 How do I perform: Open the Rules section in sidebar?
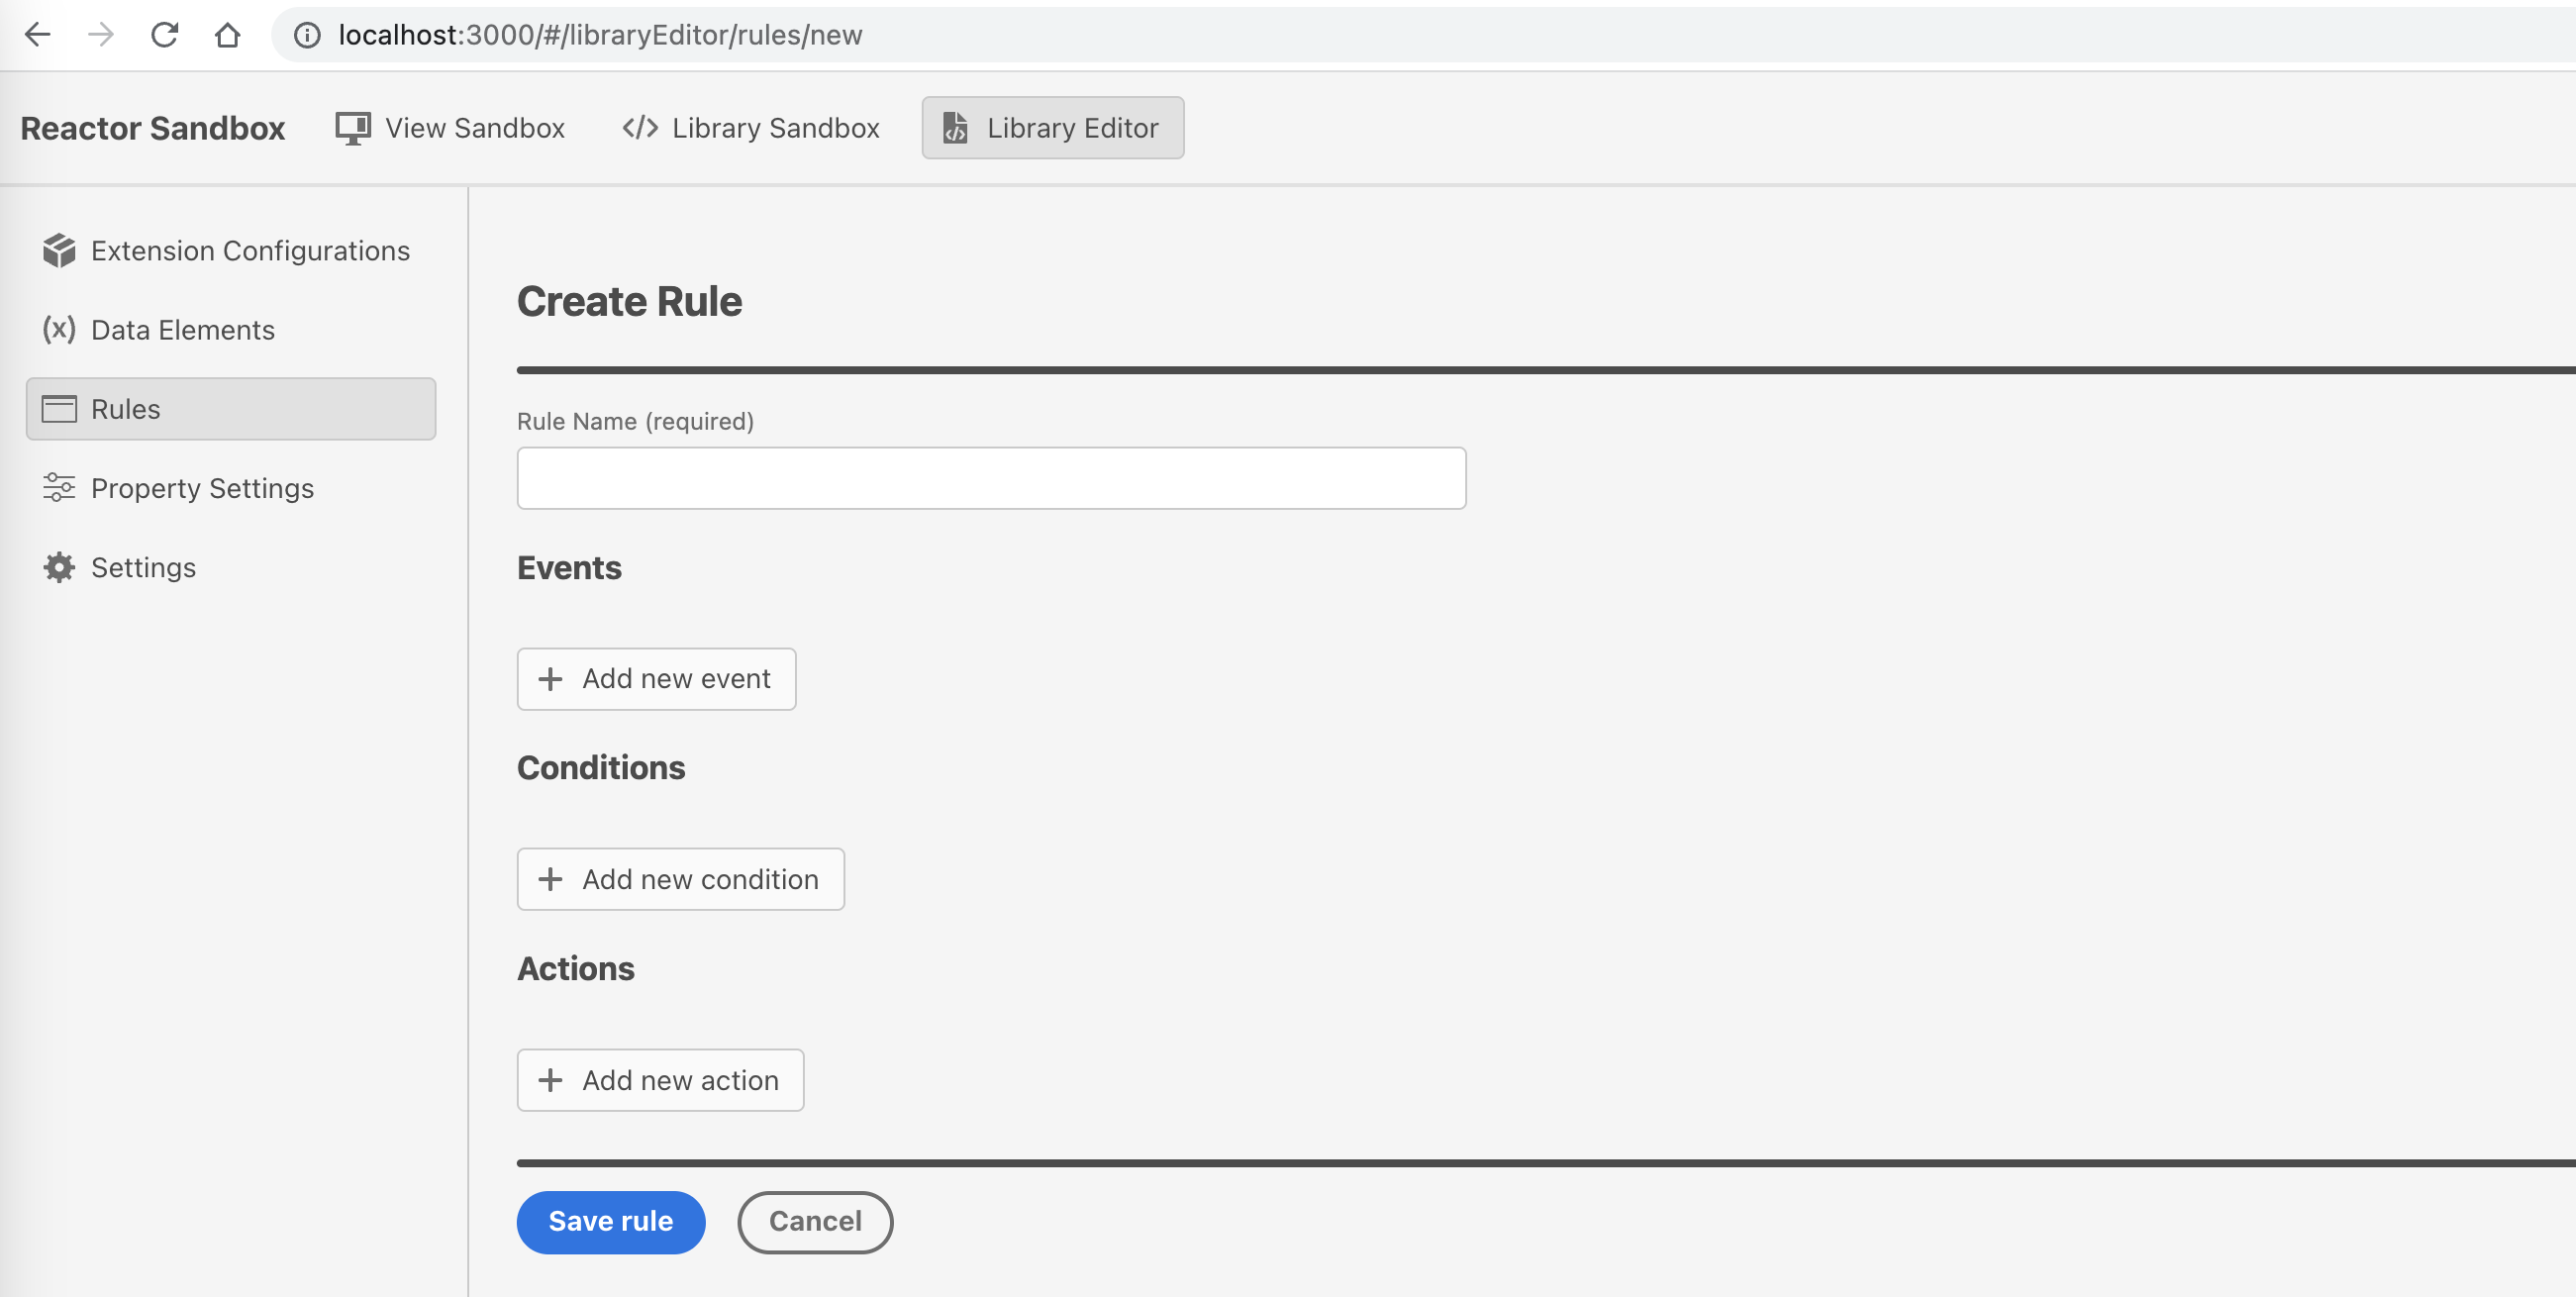tap(126, 408)
